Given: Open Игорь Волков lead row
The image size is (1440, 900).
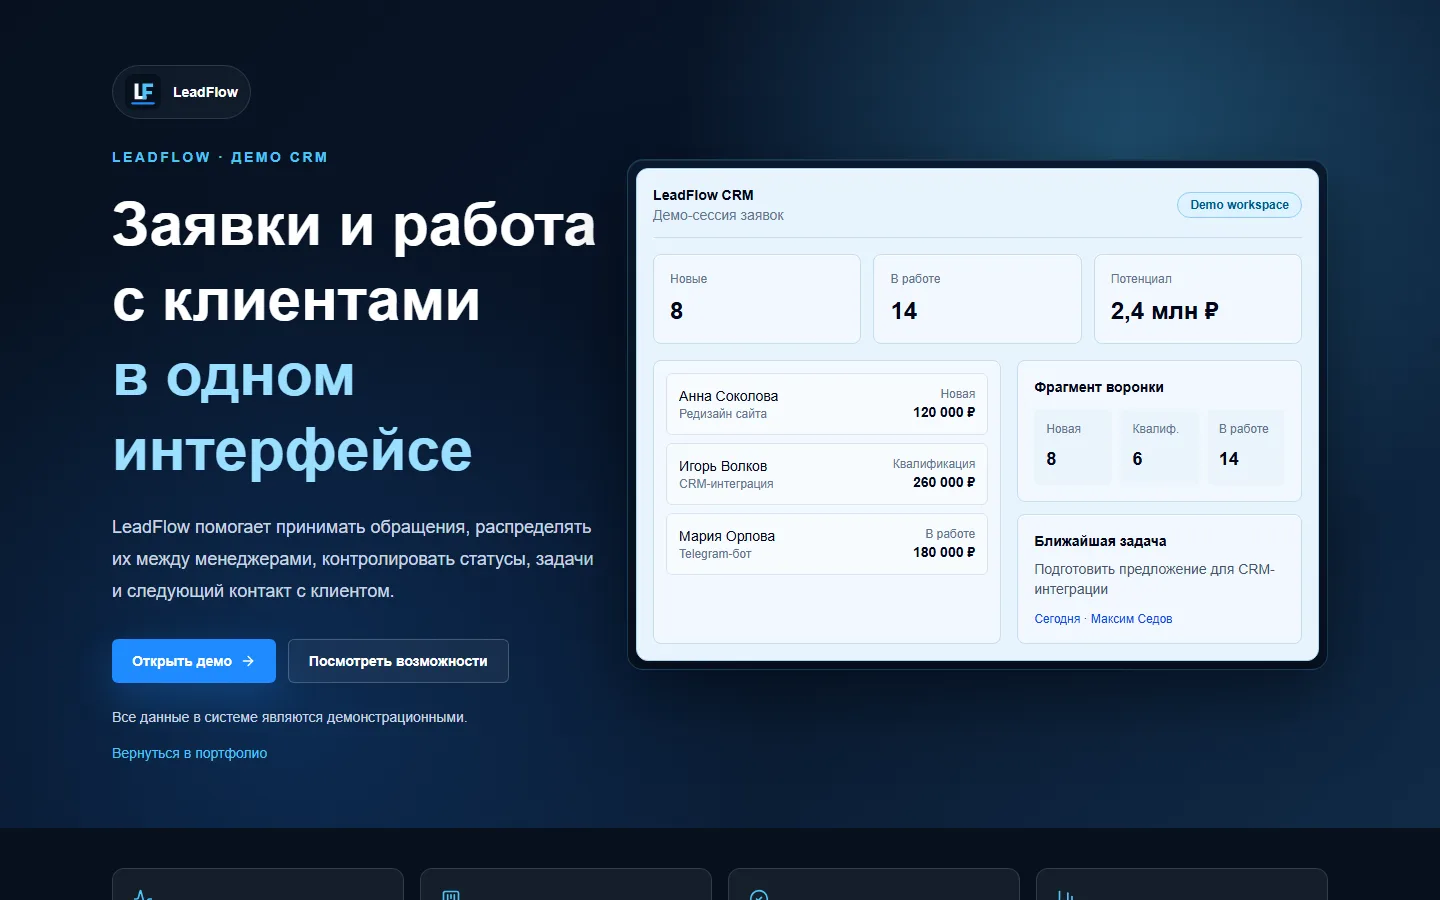Looking at the screenshot, I should point(827,474).
